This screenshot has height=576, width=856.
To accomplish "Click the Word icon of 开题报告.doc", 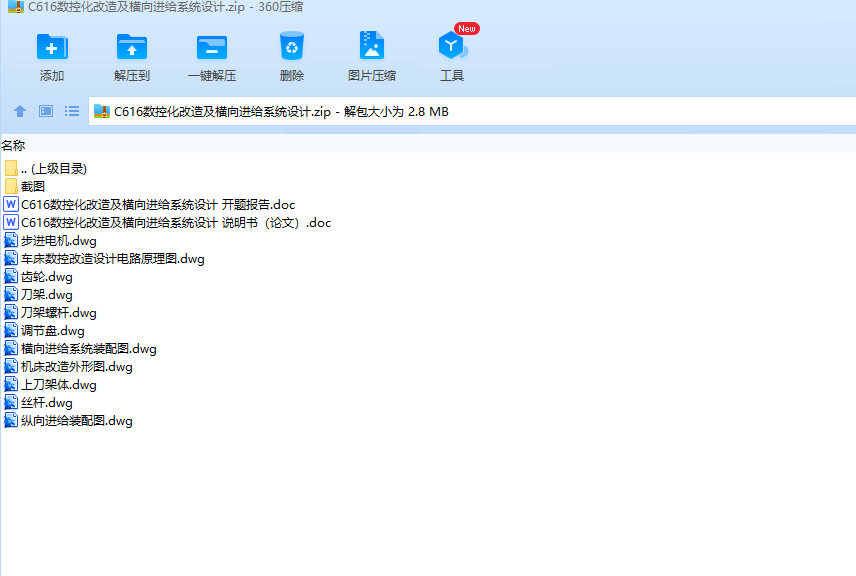I will 11,204.
